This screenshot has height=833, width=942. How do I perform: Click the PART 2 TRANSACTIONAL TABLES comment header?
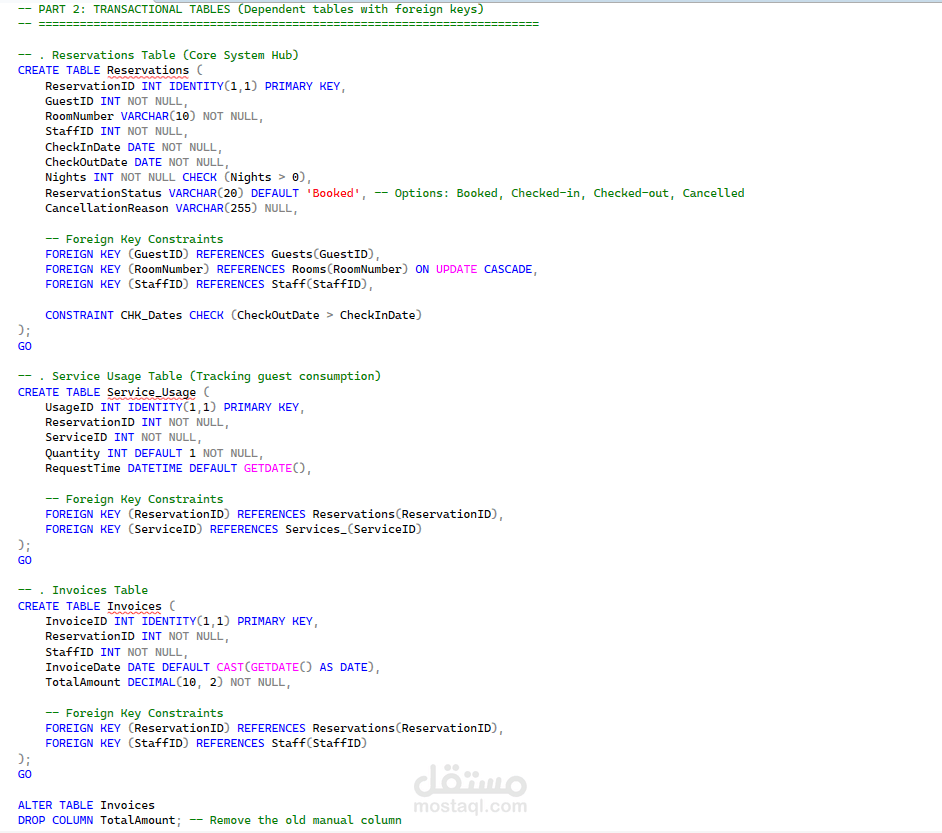(251, 9)
